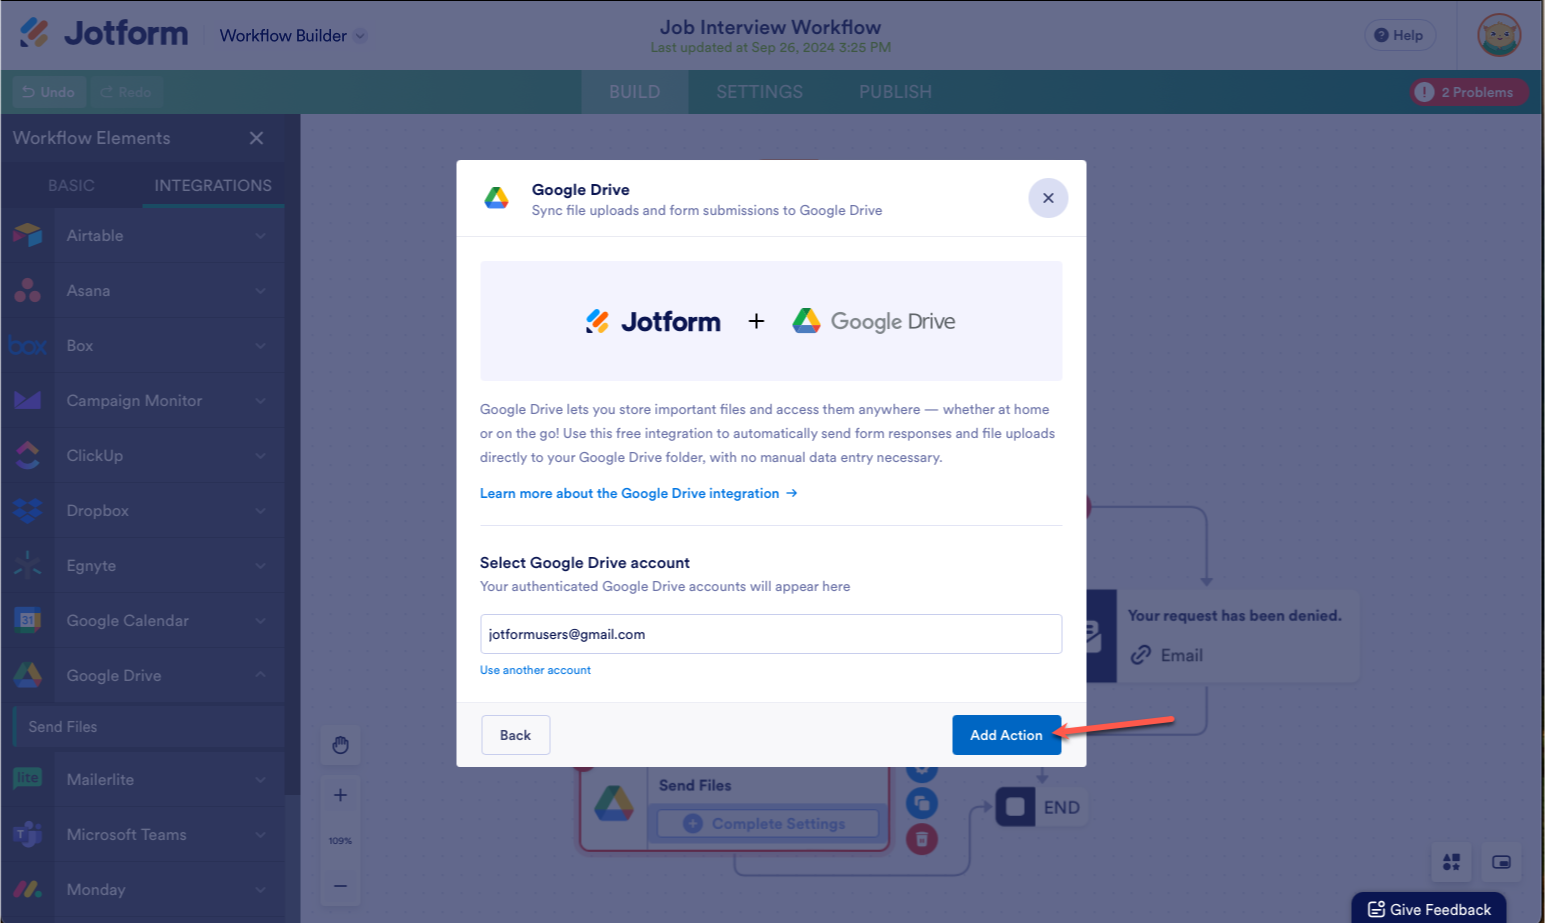Screen dimensions: 1545x923
Task: Select the END node on the canvas
Action: (1041, 807)
